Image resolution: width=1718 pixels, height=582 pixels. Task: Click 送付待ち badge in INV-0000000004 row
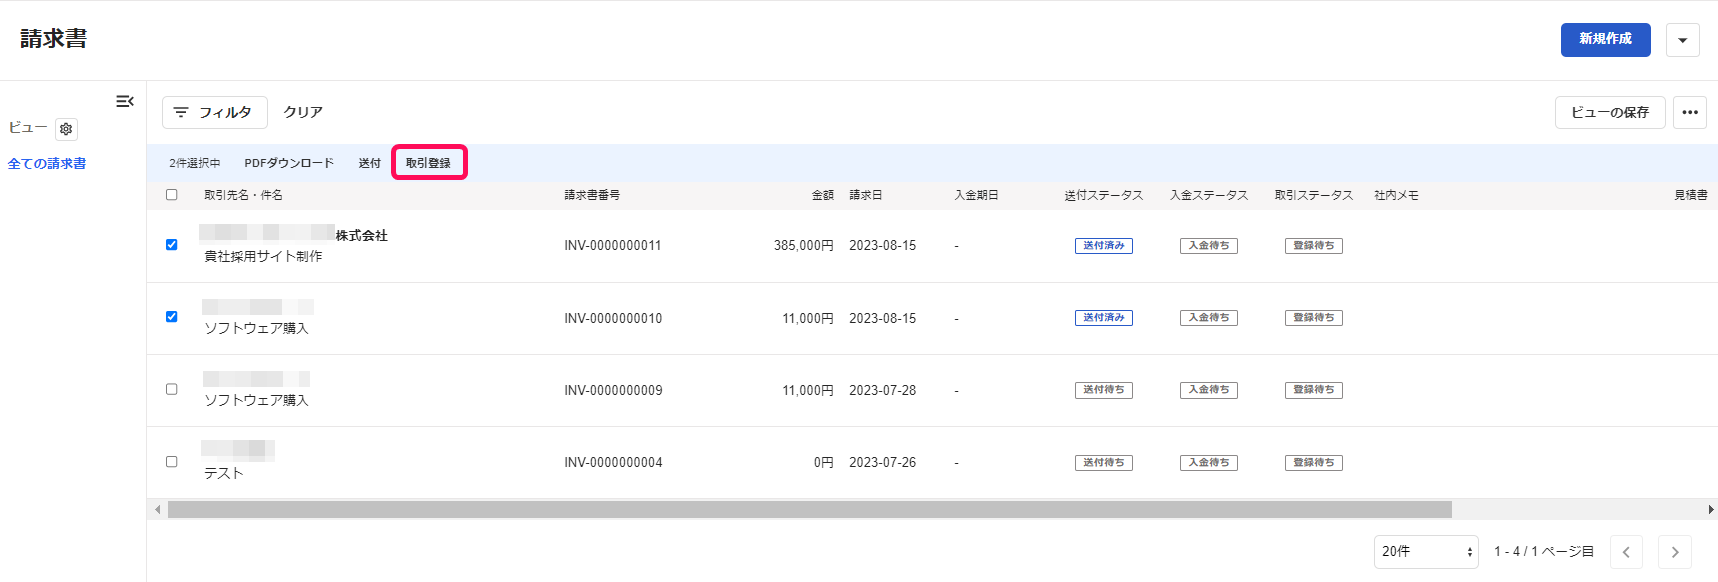coord(1104,463)
